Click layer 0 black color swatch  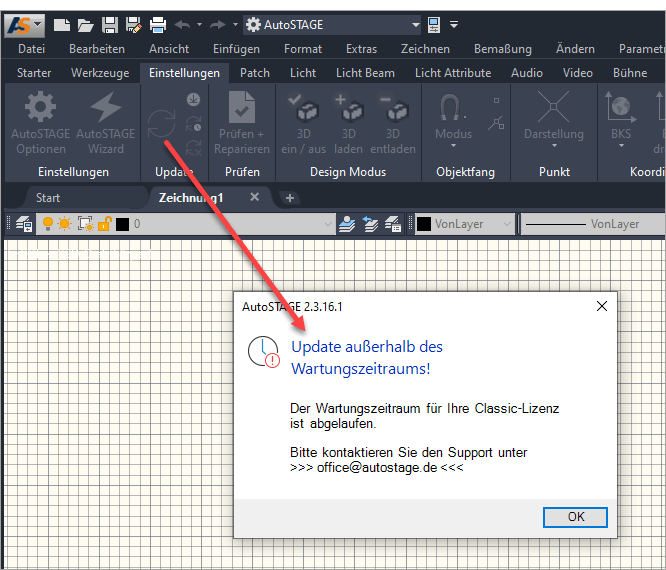122,224
